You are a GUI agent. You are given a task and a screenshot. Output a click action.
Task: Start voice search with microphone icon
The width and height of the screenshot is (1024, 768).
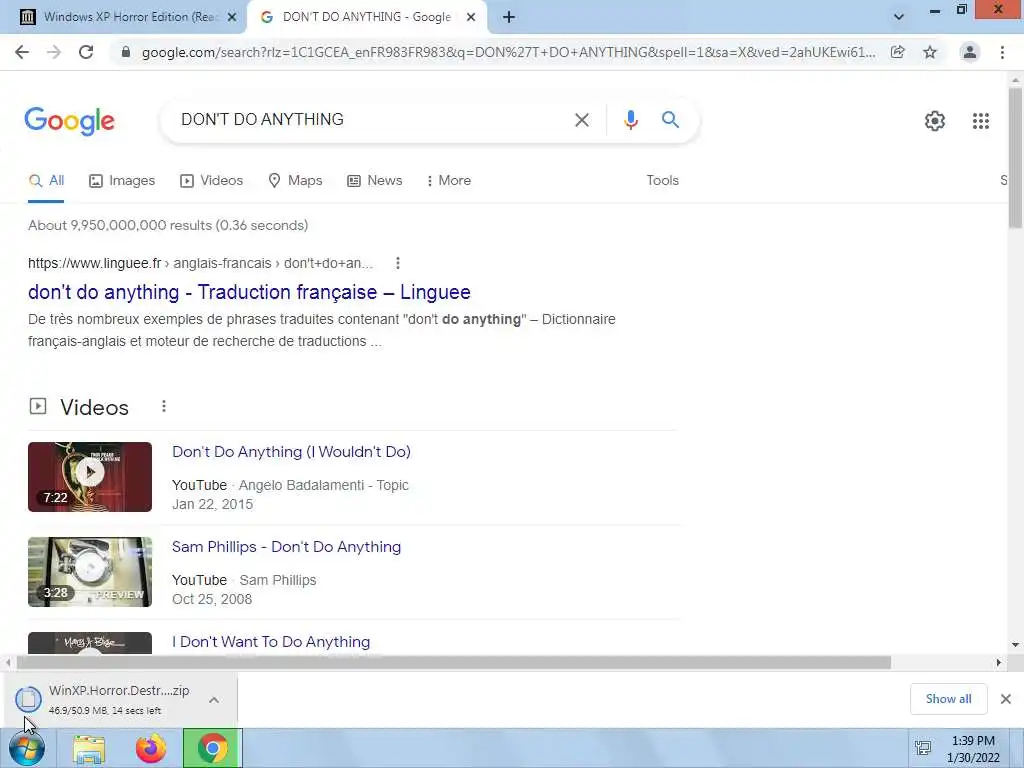pos(630,120)
